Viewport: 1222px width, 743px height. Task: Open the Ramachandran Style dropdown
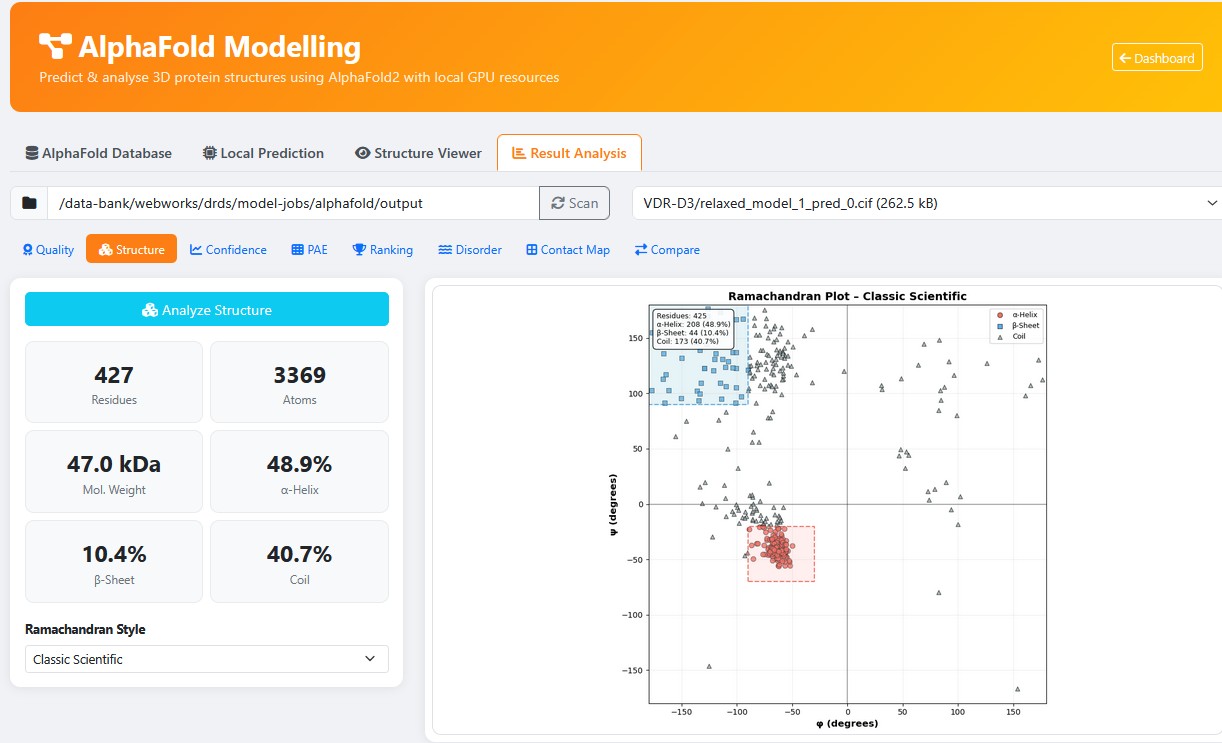[x=207, y=659]
